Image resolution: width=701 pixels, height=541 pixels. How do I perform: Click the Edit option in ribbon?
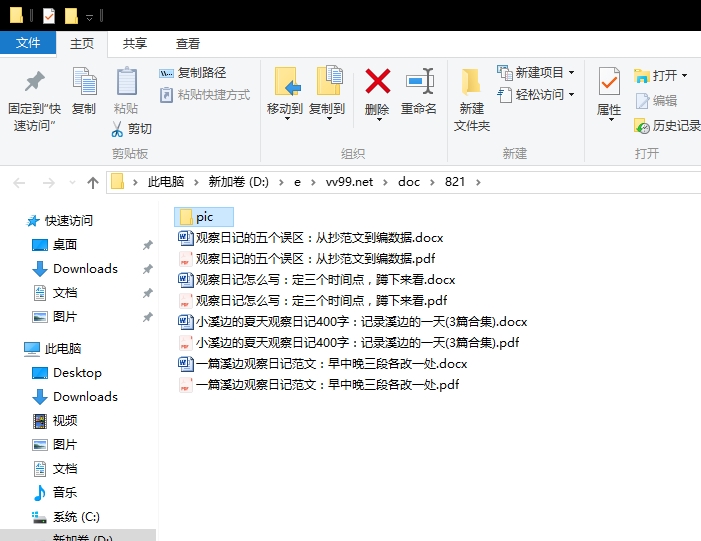[656, 101]
